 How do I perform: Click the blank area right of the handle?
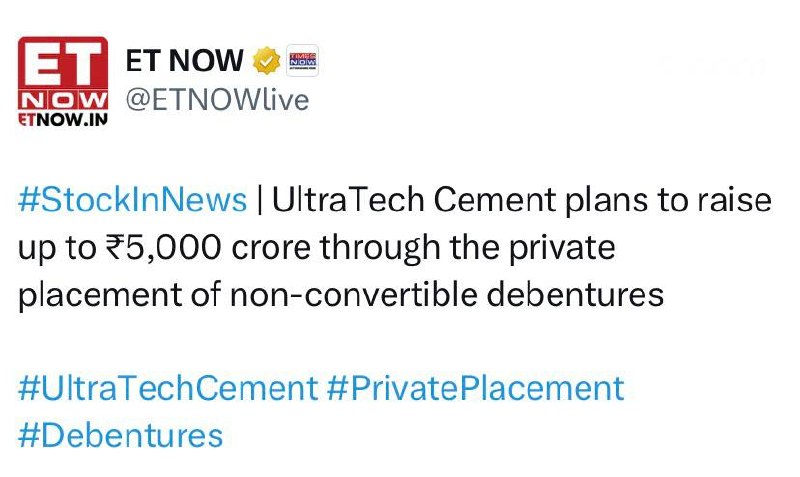(536, 99)
